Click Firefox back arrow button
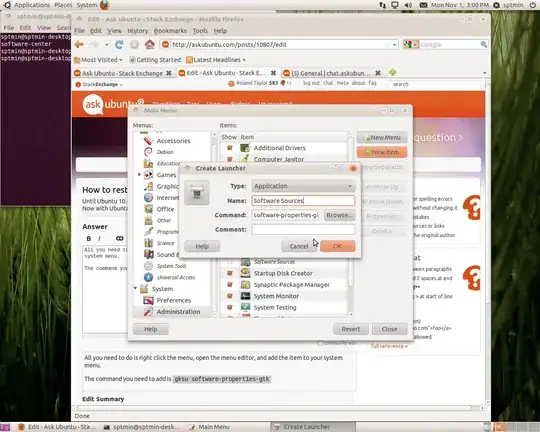This screenshot has height=432, width=540. click(x=79, y=44)
